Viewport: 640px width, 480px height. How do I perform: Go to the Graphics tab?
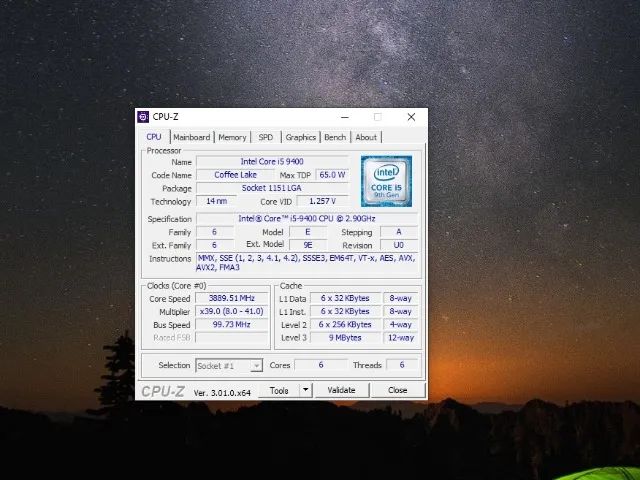point(300,137)
